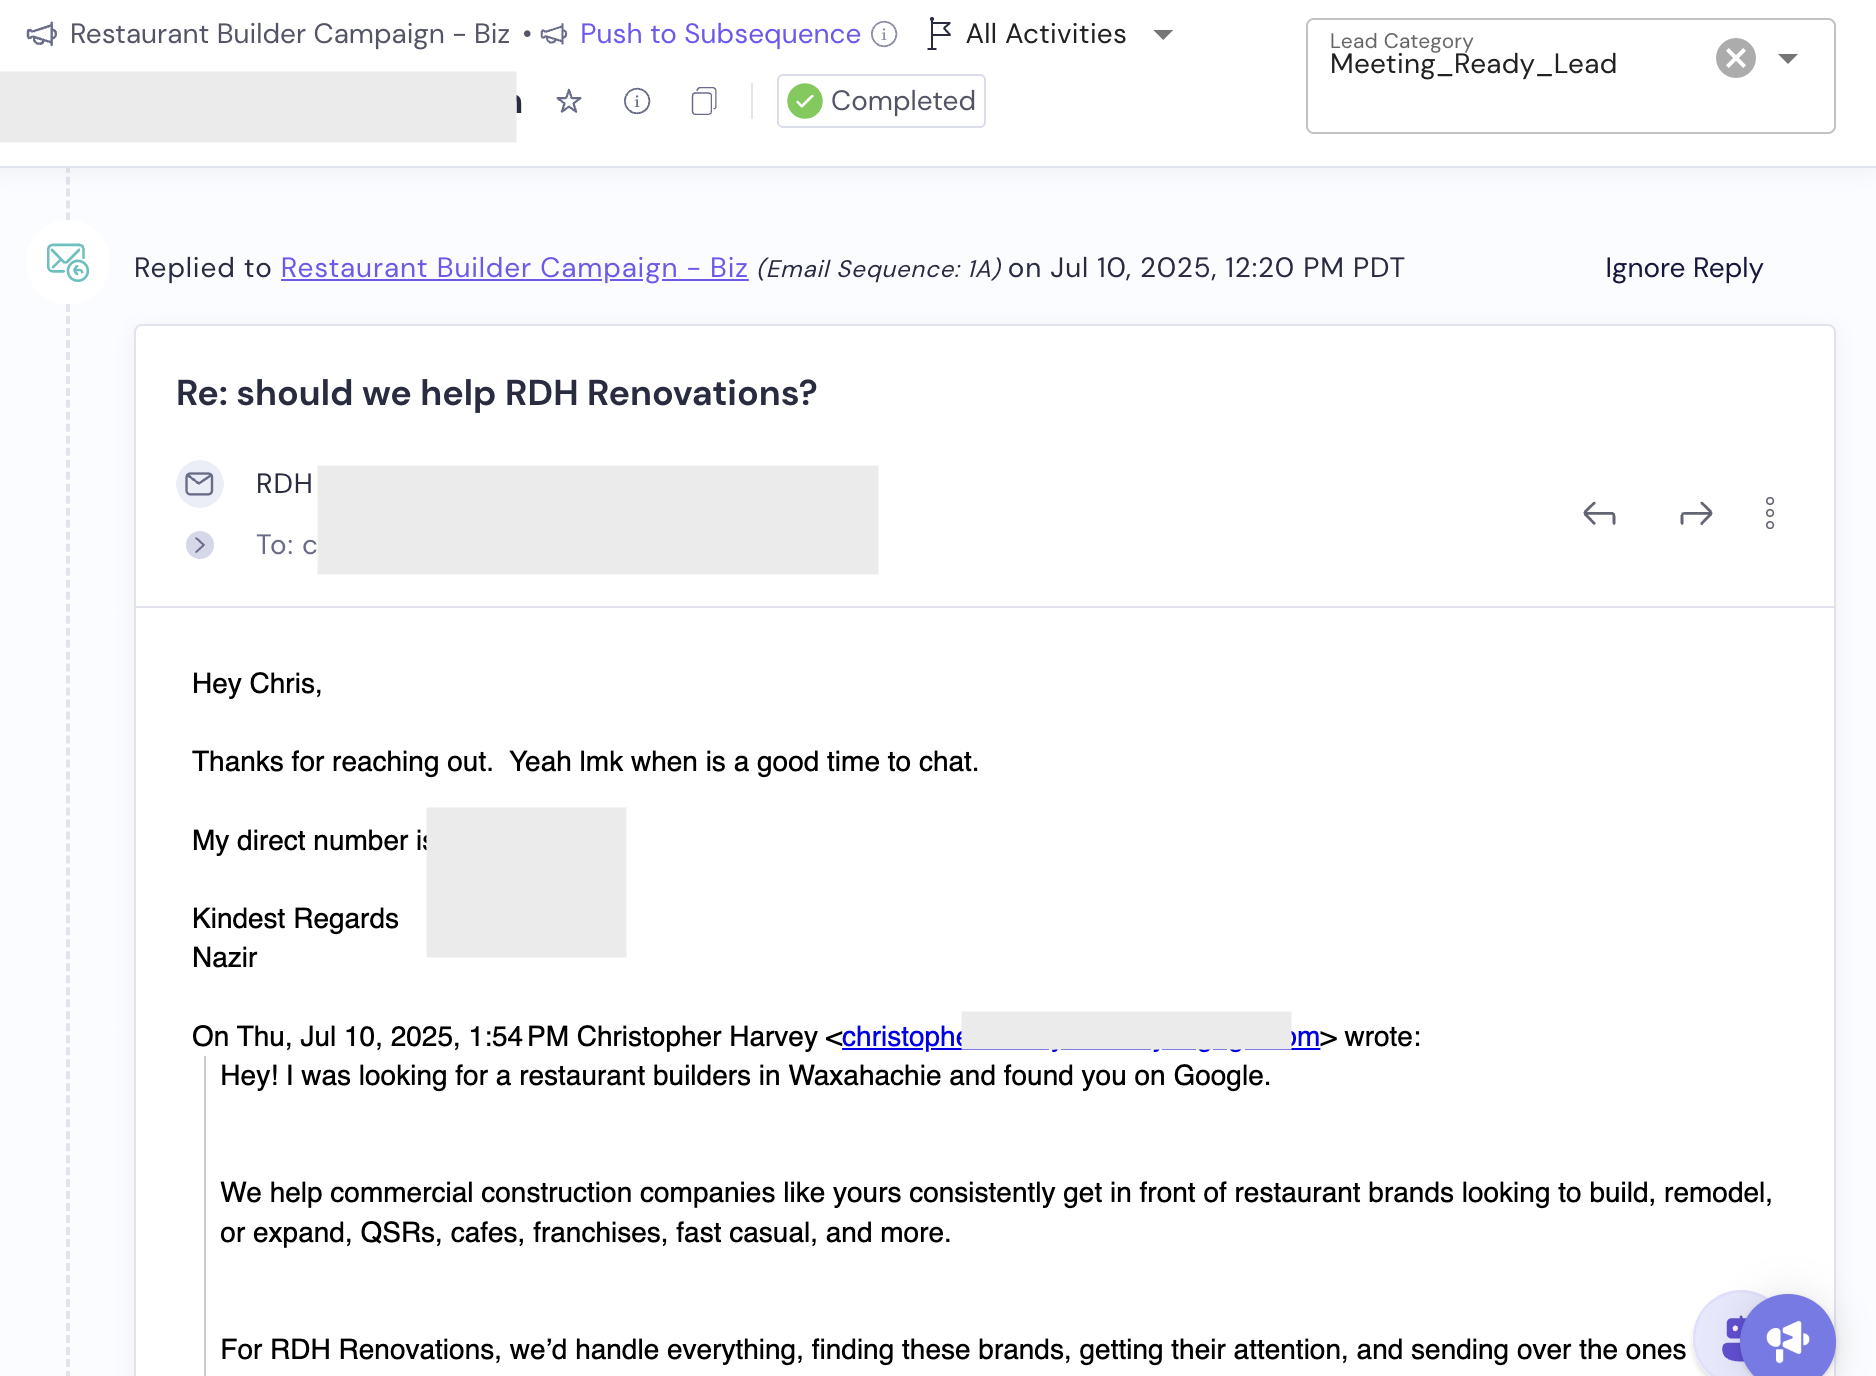Image resolution: width=1876 pixels, height=1376 pixels.
Task: Click the lead info circle icon
Action: (x=637, y=101)
